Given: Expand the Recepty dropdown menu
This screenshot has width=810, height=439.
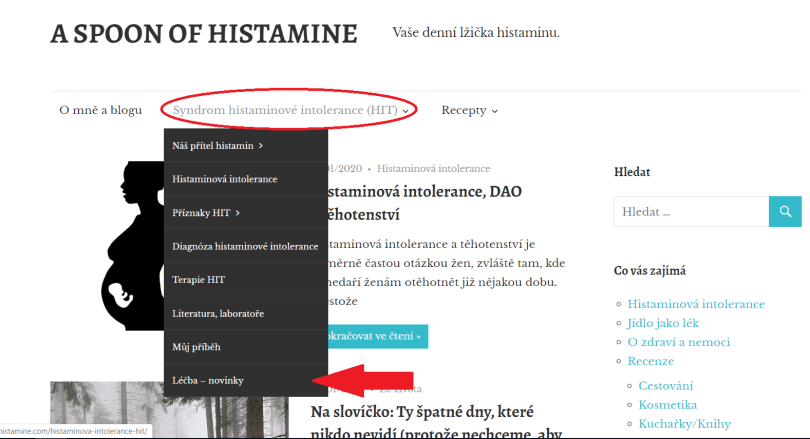Looking at the screenshot, I should pos(469,110).
